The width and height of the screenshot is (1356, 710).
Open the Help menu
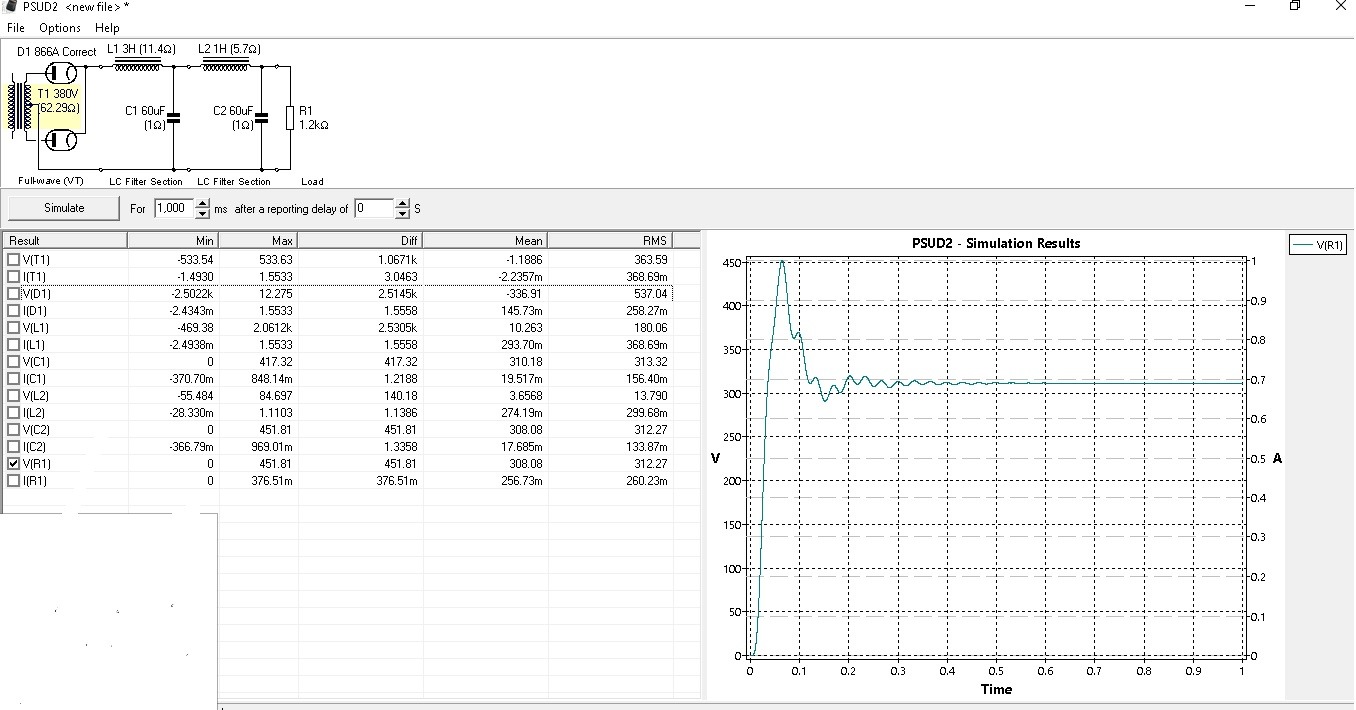click(107, 28)
